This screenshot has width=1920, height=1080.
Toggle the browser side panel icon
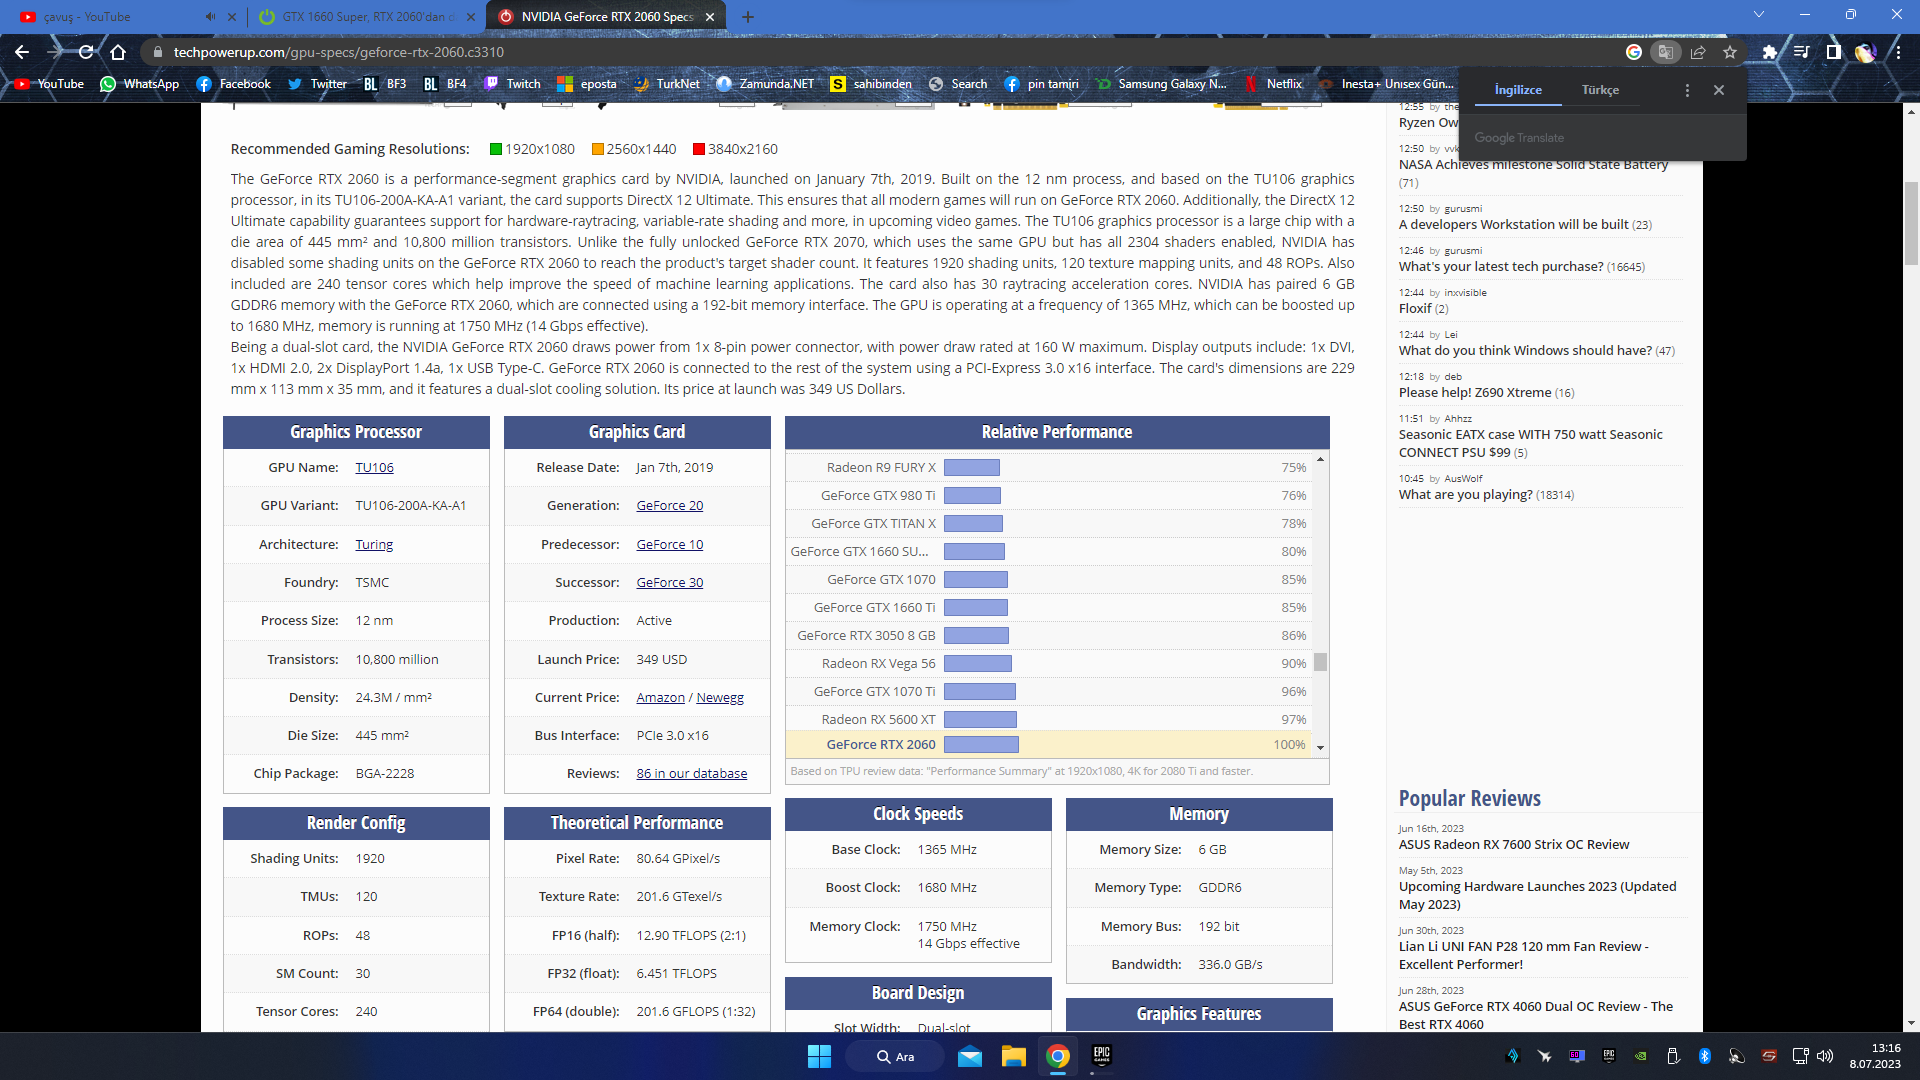click(1833, 52)
